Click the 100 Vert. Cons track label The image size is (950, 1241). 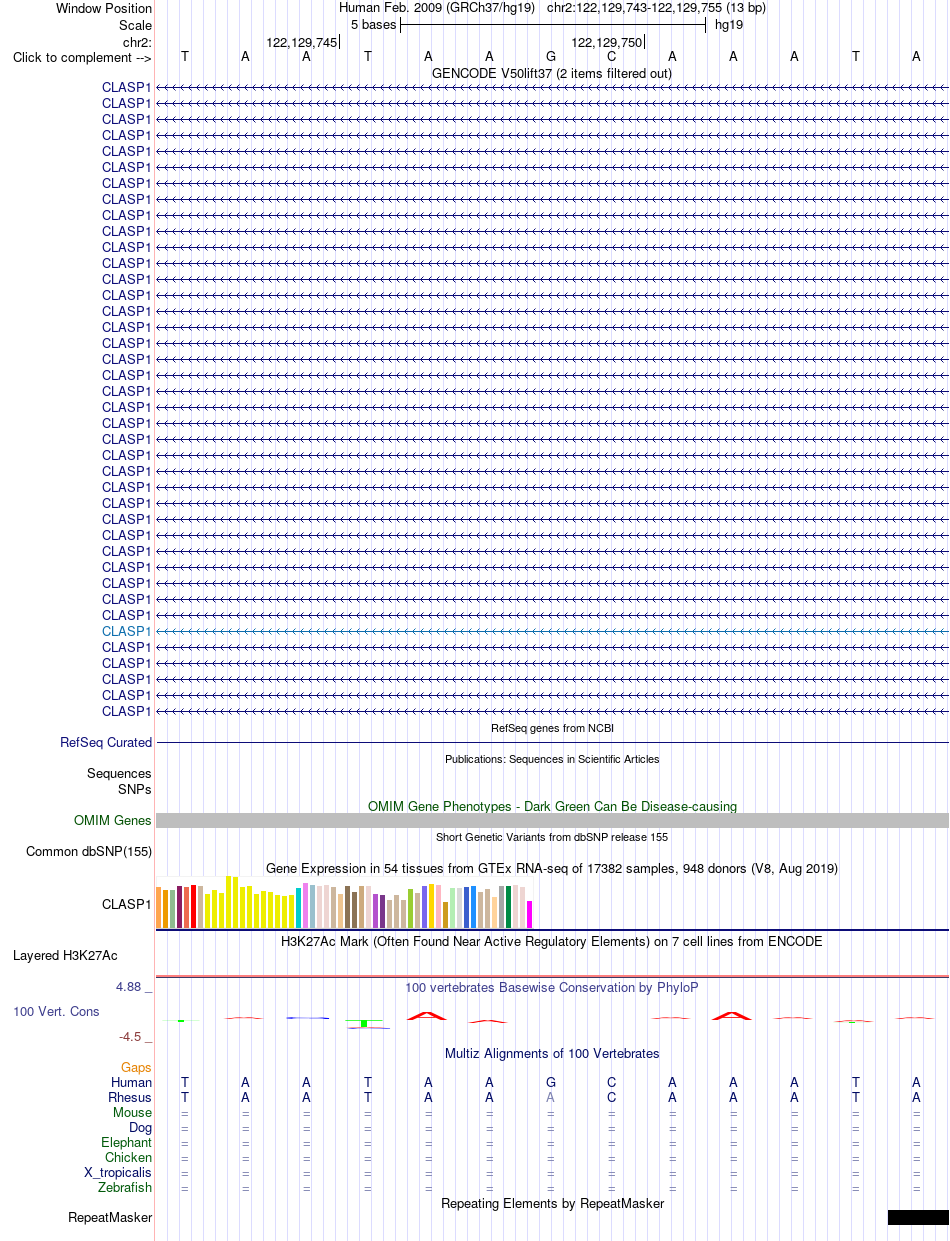[x=56, y=1012]
